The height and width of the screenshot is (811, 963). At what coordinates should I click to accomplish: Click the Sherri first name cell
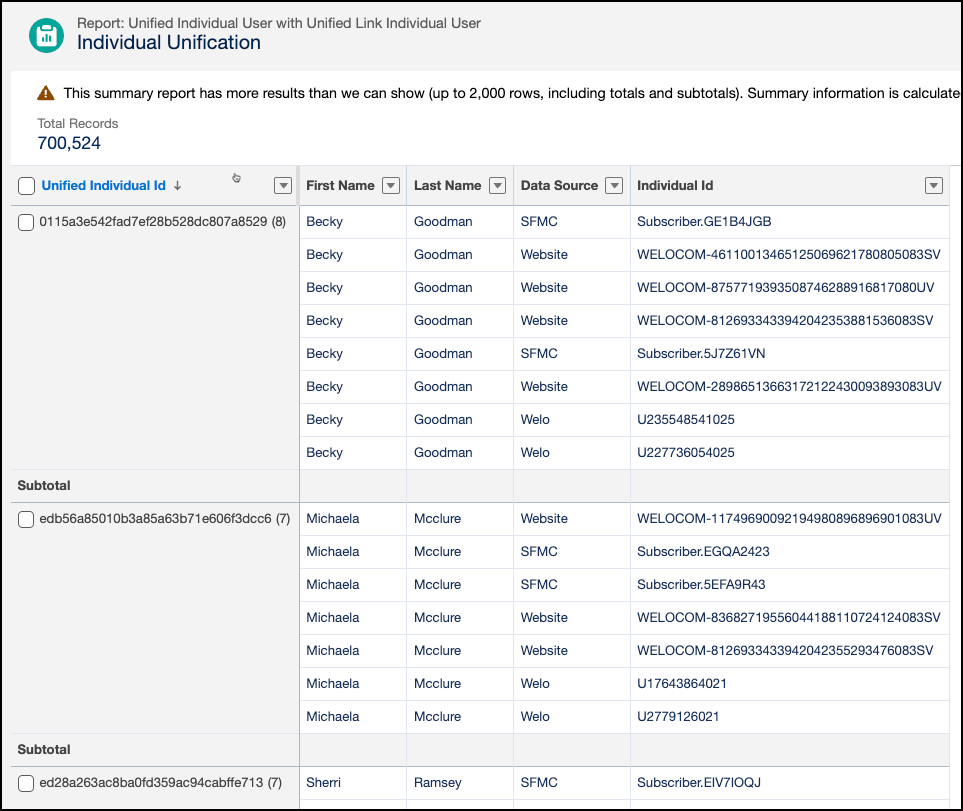(325, 783)
